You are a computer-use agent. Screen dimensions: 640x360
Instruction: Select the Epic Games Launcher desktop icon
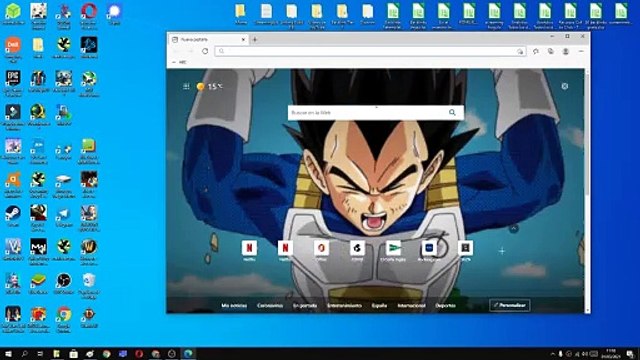click(x=13, y=84)
